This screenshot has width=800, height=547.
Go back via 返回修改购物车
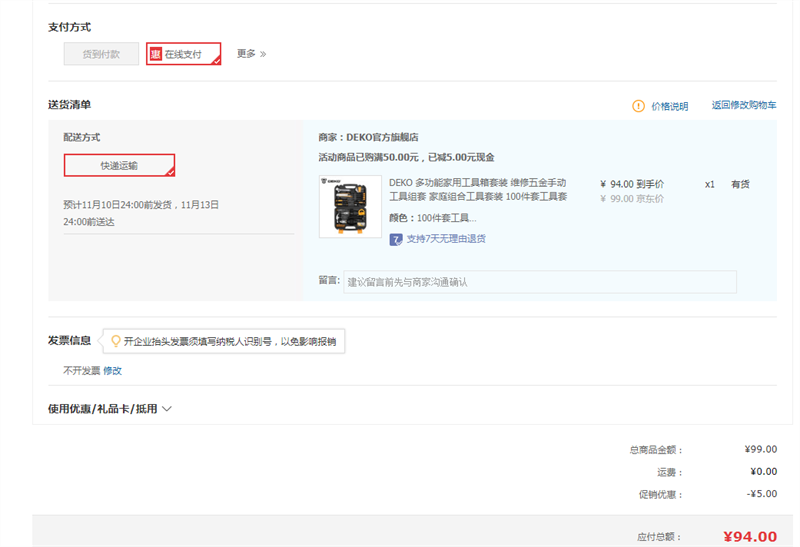click(743, 105)
